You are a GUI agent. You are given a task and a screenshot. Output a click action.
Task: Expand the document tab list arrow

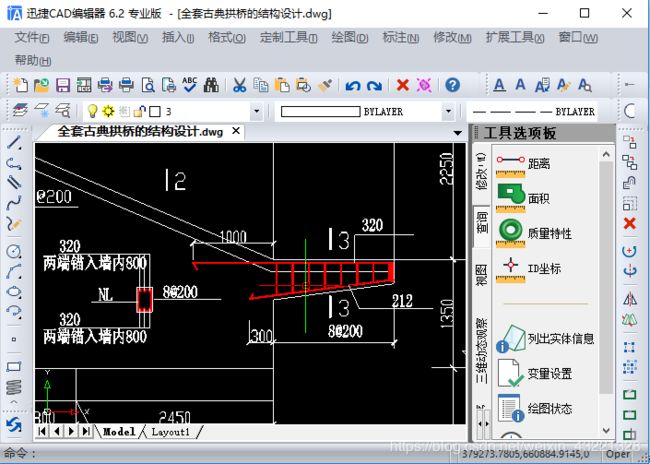point(457,133)
